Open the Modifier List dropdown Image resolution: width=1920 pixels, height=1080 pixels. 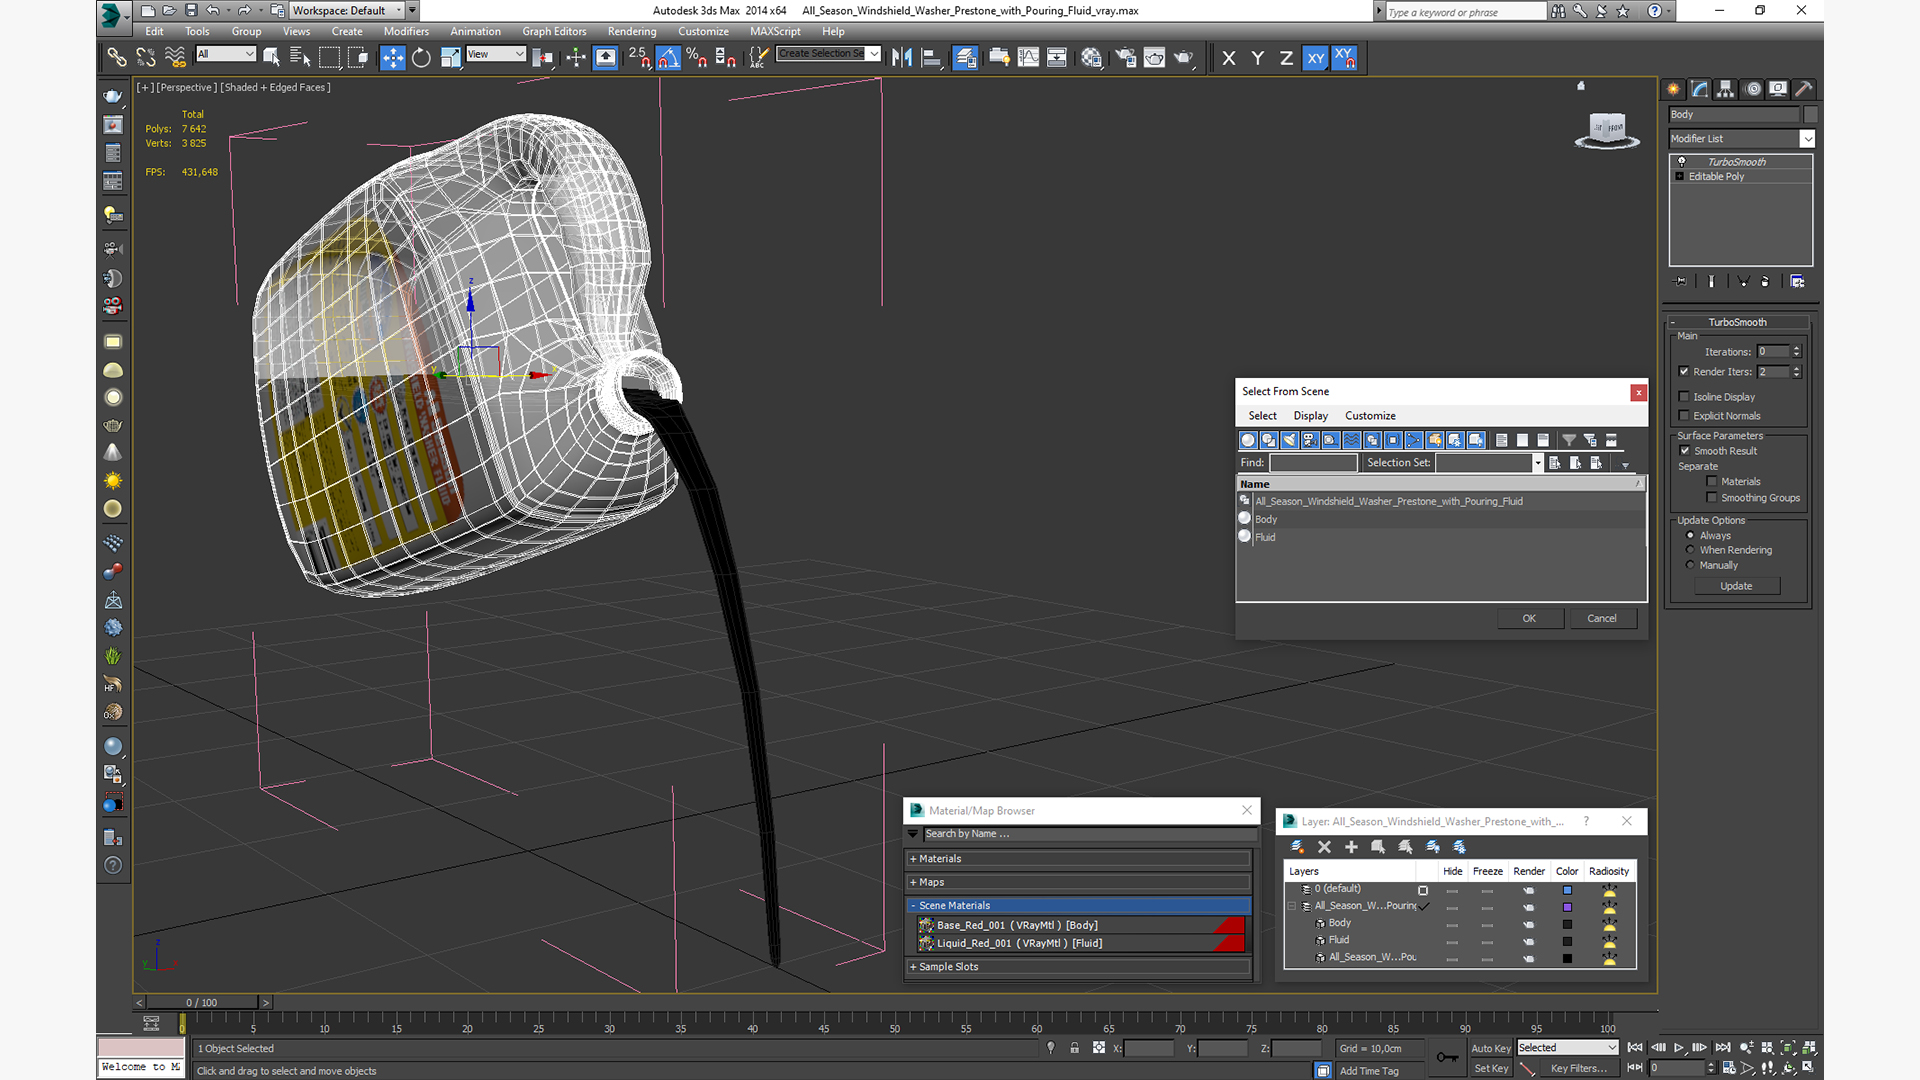[1741, 139]
